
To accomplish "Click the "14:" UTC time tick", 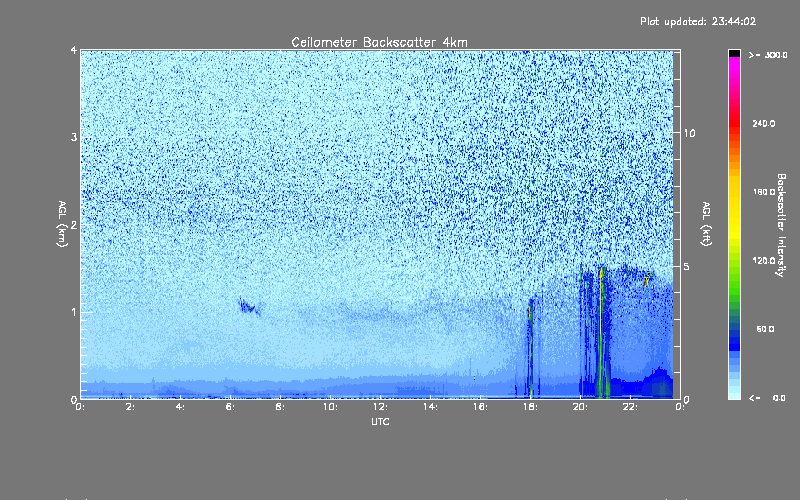I will pyautogui.click(x=430, y=407).
